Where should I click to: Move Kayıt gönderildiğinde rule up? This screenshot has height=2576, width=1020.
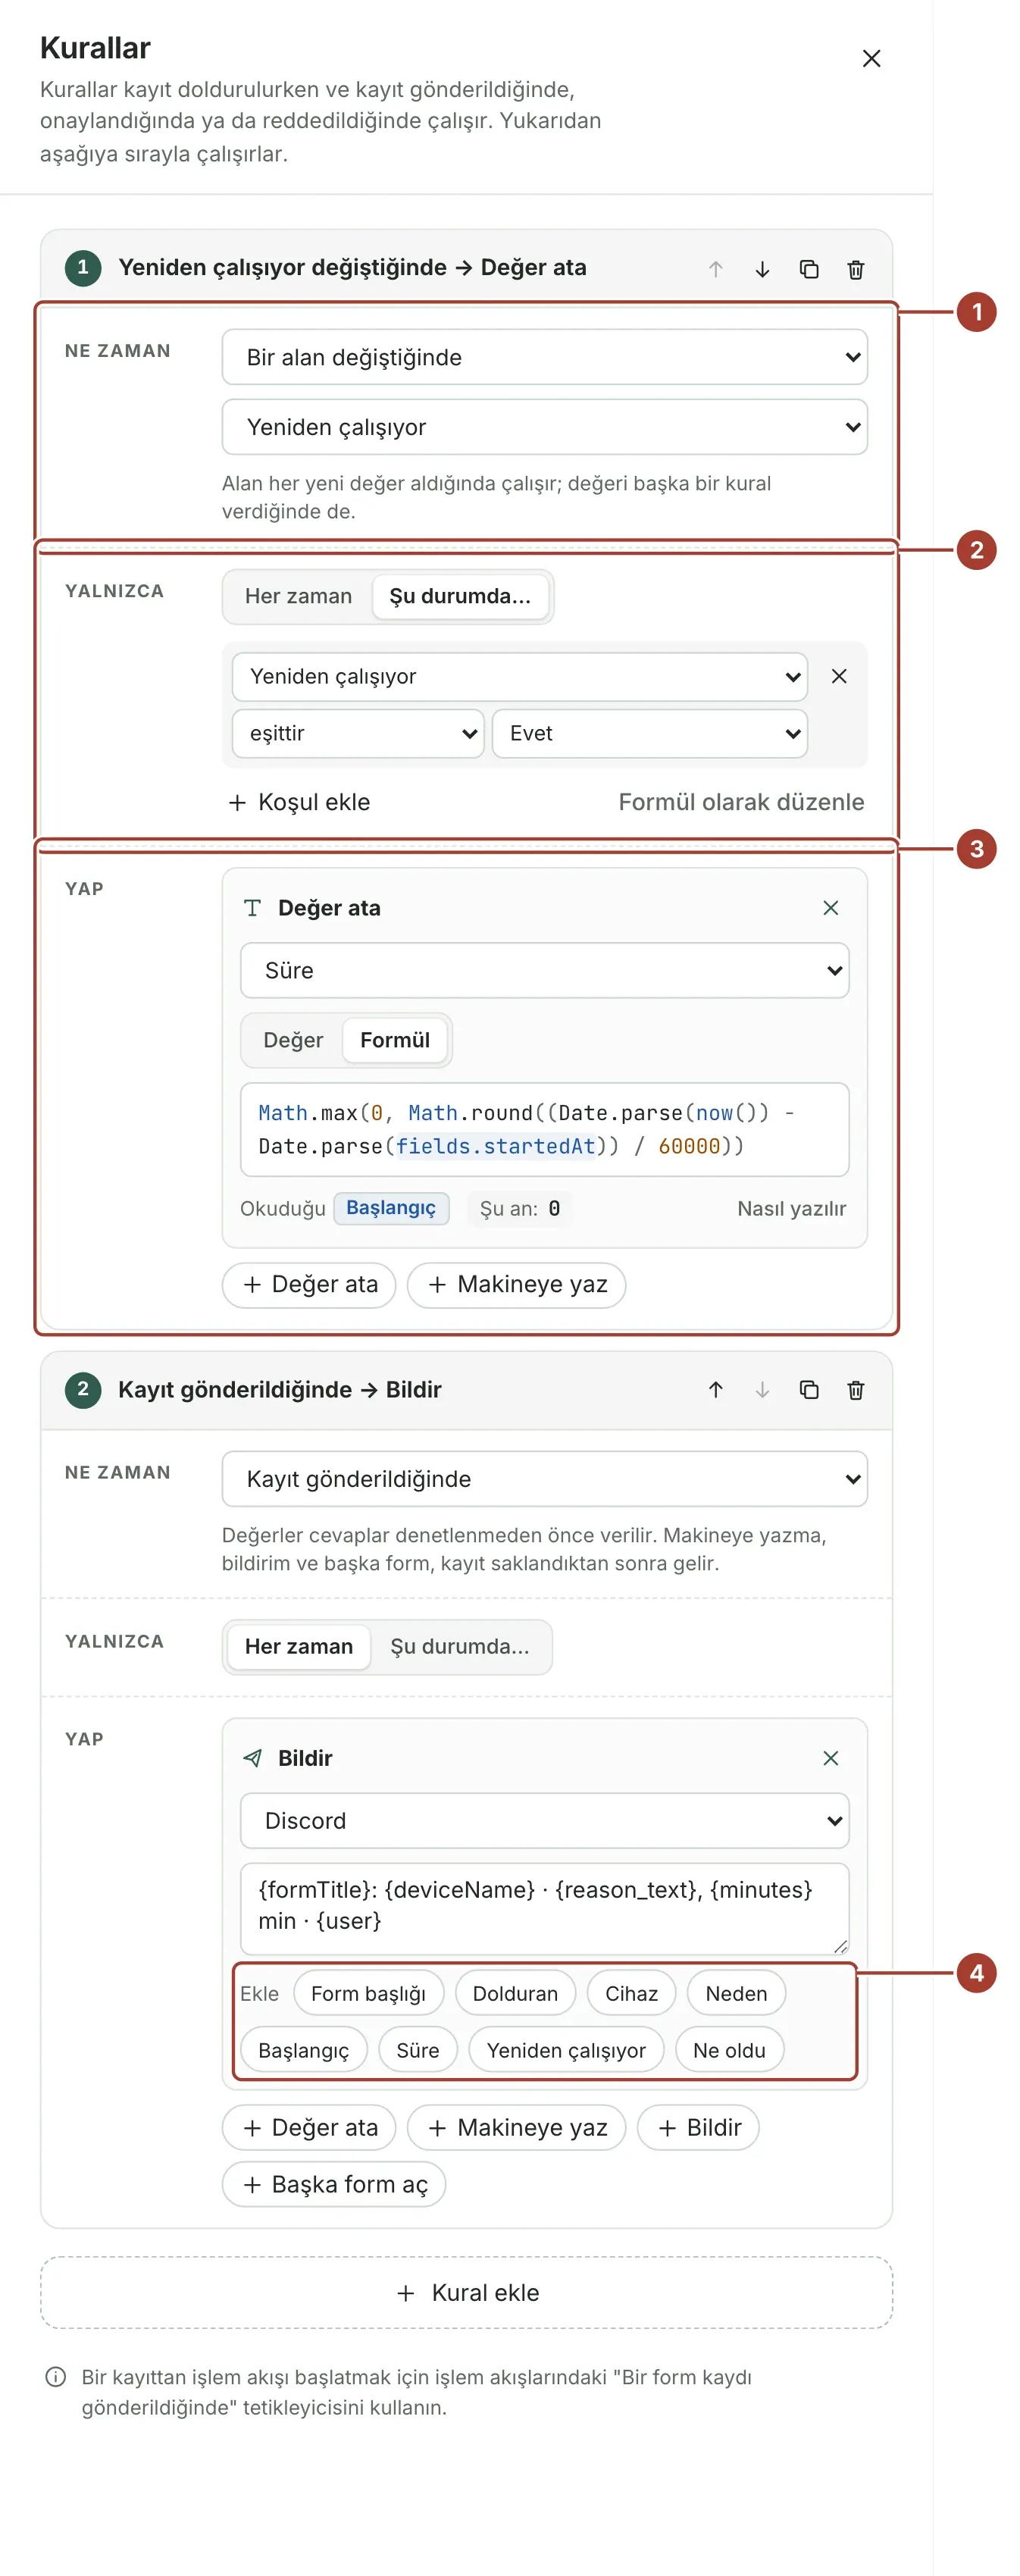point(716,1390)
